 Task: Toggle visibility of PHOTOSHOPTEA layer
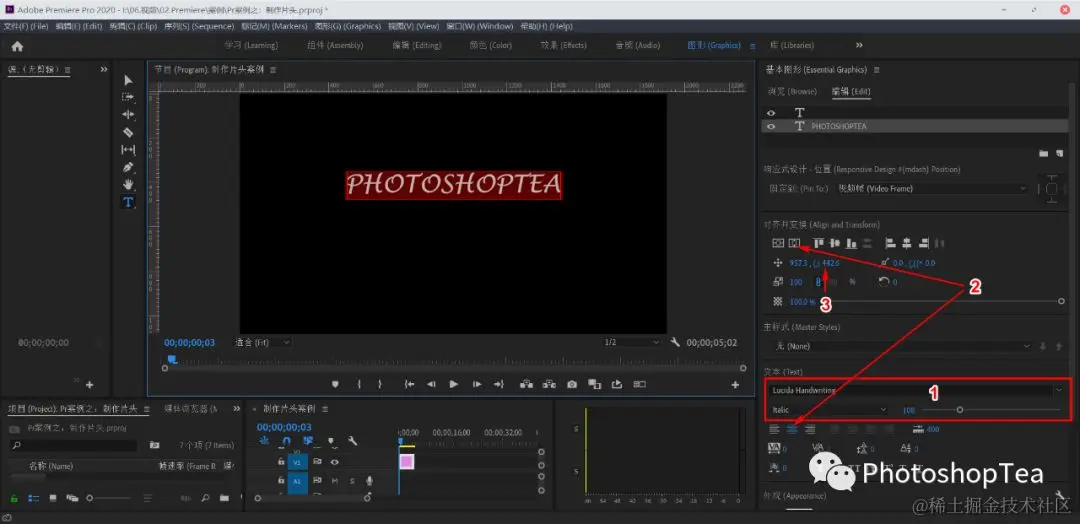771,127
